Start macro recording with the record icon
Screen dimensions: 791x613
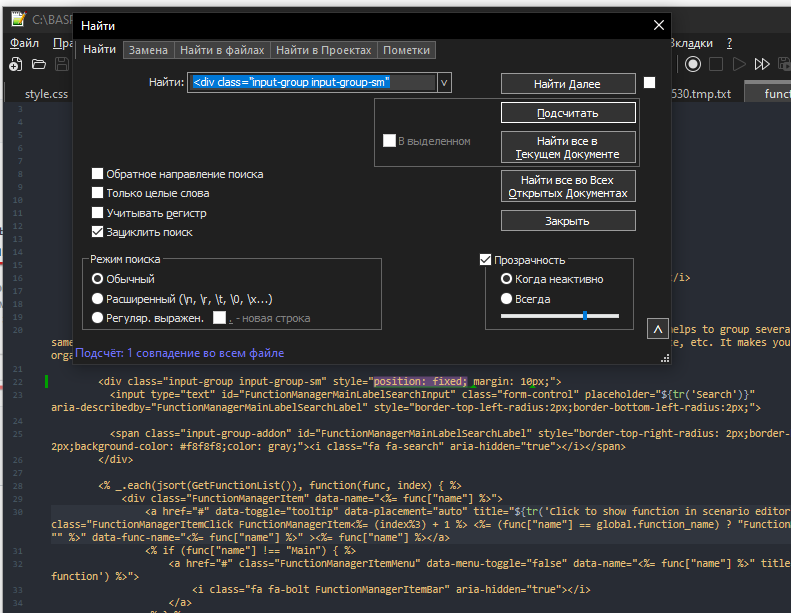pyautogui.click(x=692, y=65)
